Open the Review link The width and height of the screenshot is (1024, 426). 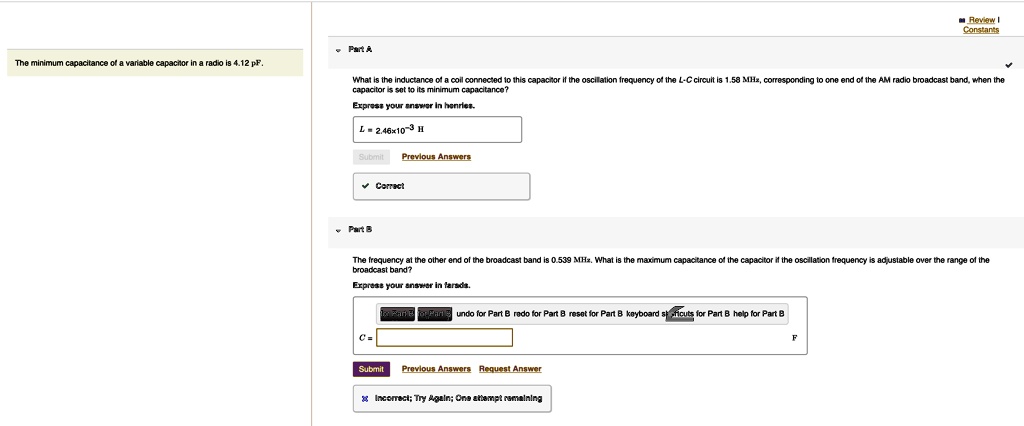(982, 20)
